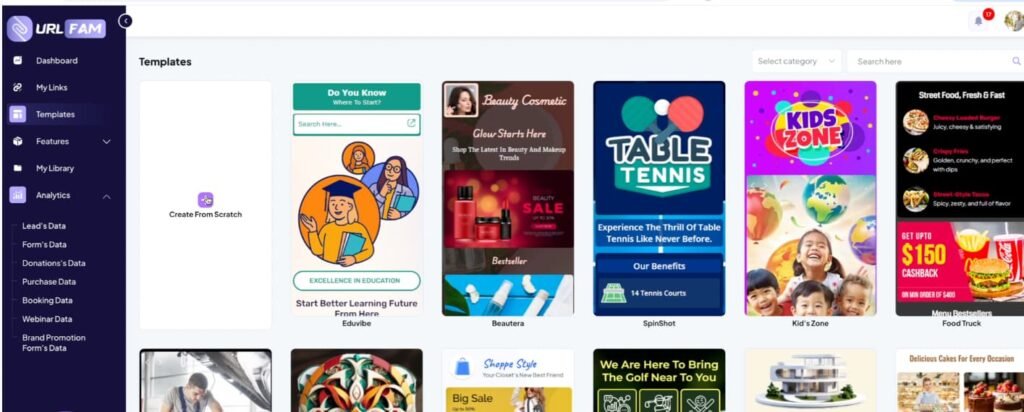This screenshot has height=412, width=1024.
Task: Click the Dashboard sidebar icon
Action: [18, 60]
